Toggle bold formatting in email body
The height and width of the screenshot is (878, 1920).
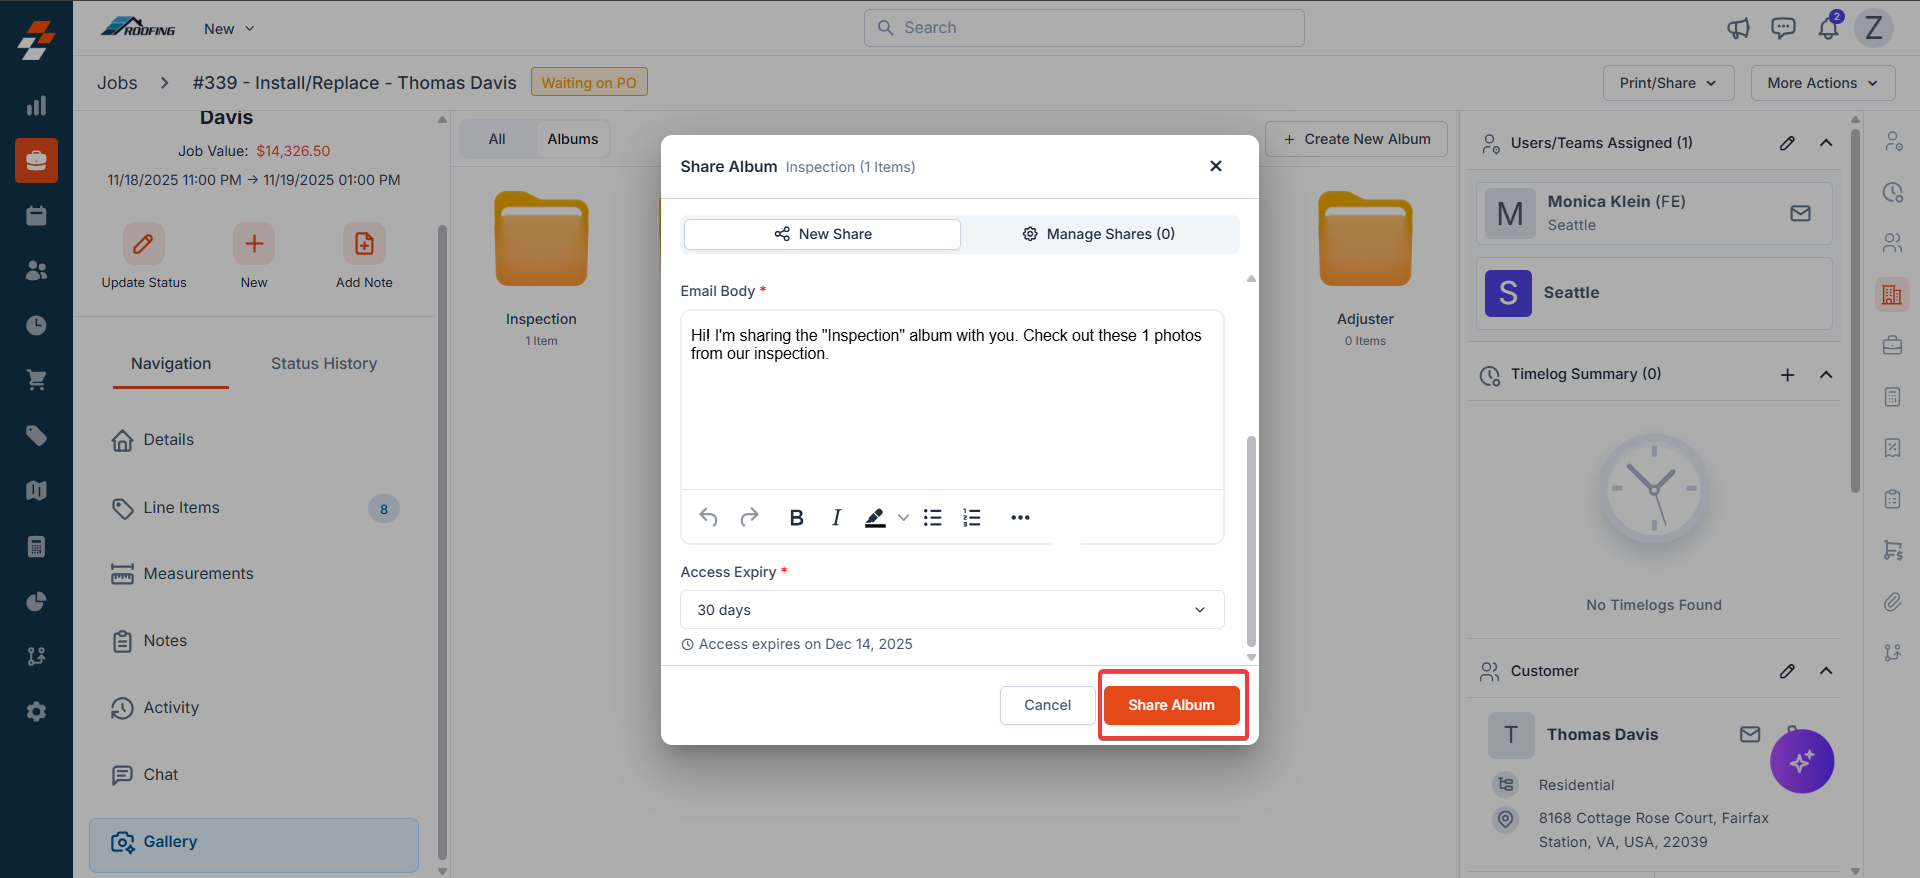coord(796,517)
